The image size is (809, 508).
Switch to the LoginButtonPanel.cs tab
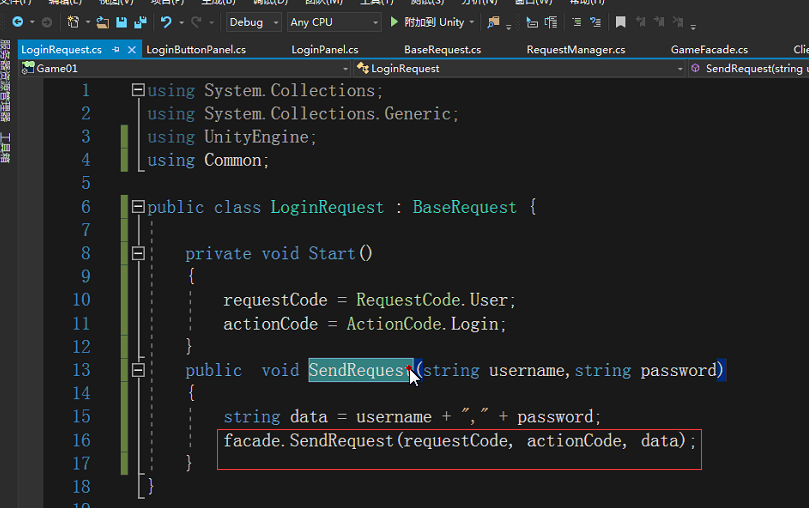[x=196, y=50]
